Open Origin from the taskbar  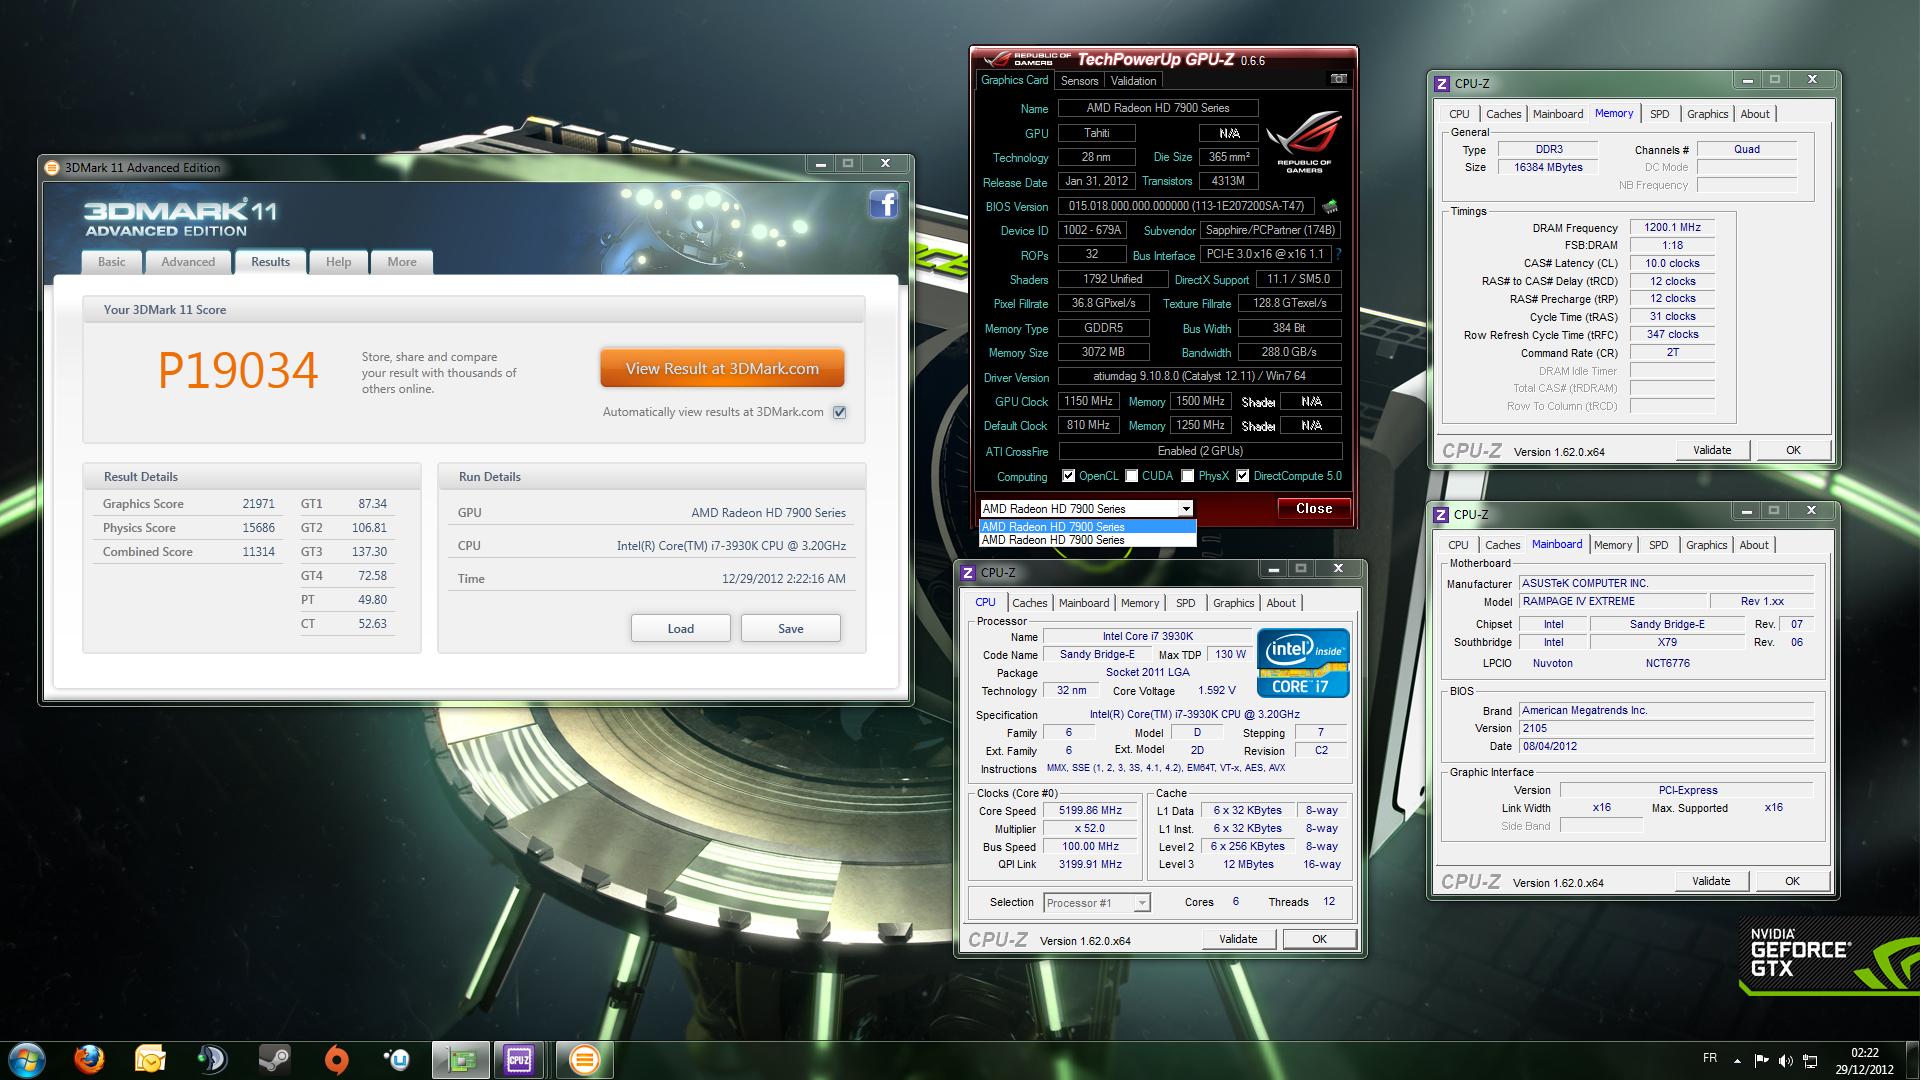(337, 1059)
